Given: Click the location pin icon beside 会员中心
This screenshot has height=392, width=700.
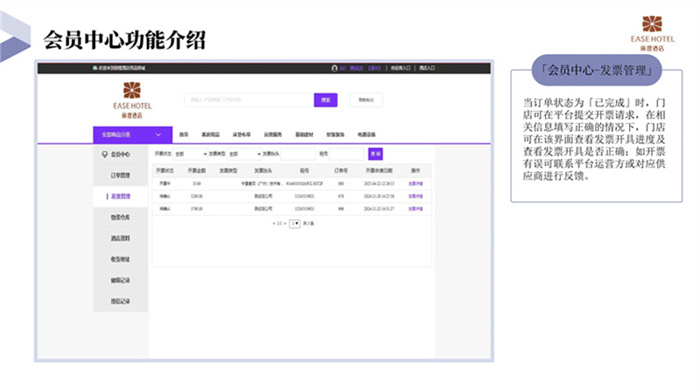Looking at the screenshot, I should click(104, 154).
